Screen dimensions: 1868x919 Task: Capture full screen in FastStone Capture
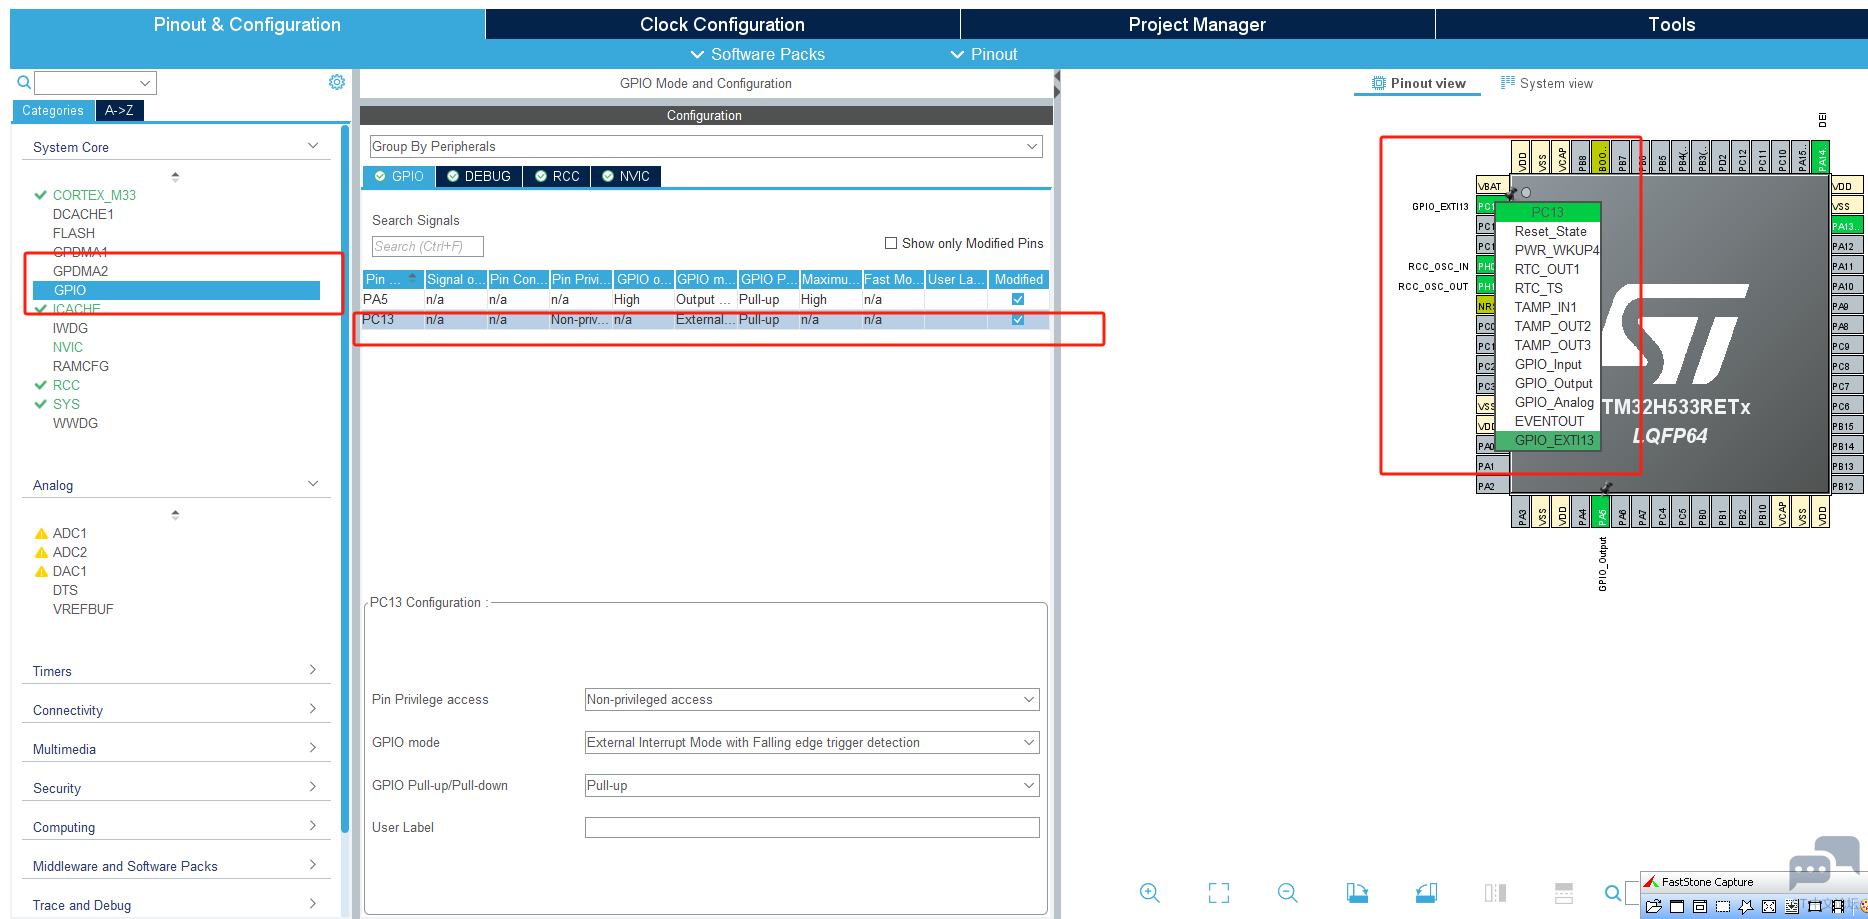coord(1769,907)
